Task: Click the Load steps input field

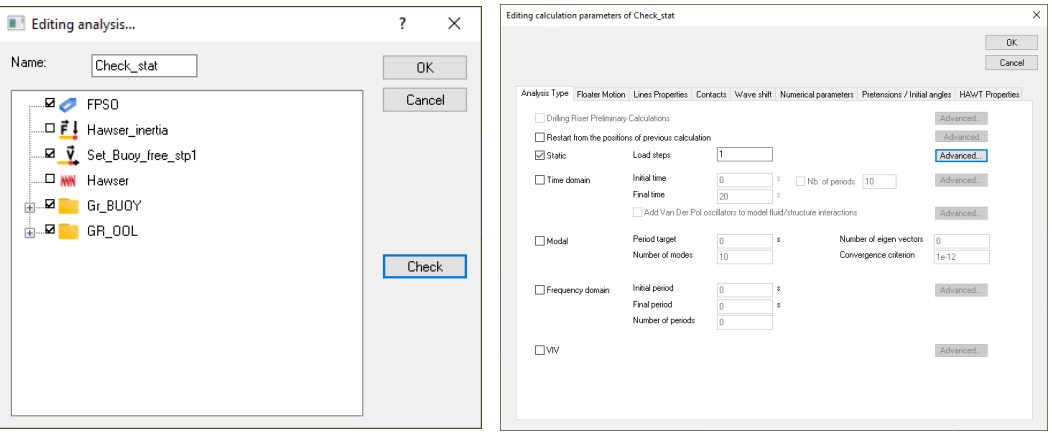Action: [745, 155]
